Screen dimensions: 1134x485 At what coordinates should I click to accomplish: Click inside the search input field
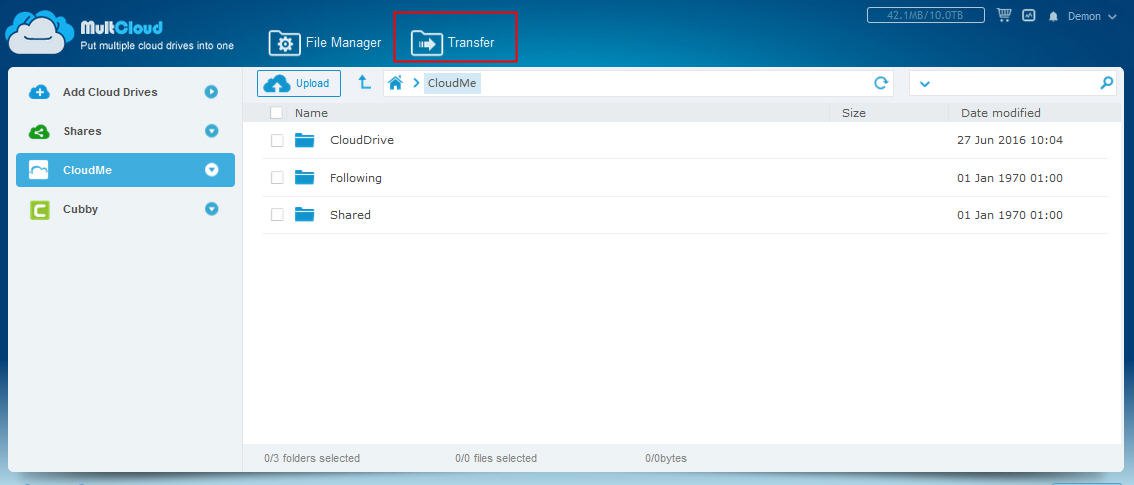(x=1014, y=83)
